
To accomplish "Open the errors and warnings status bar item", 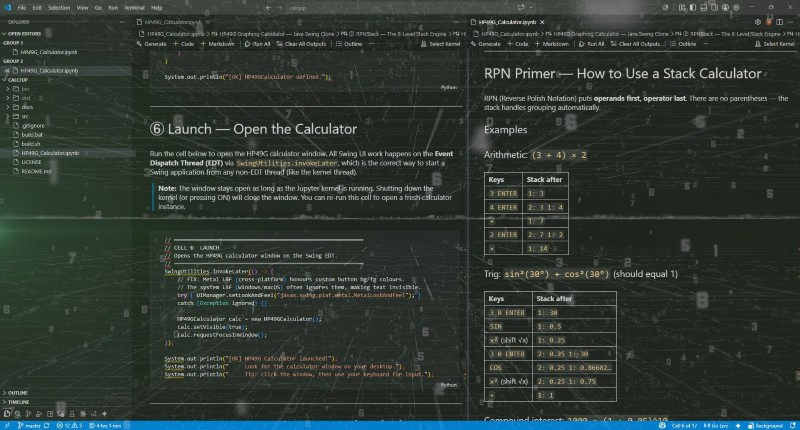I will pos(69,425).
